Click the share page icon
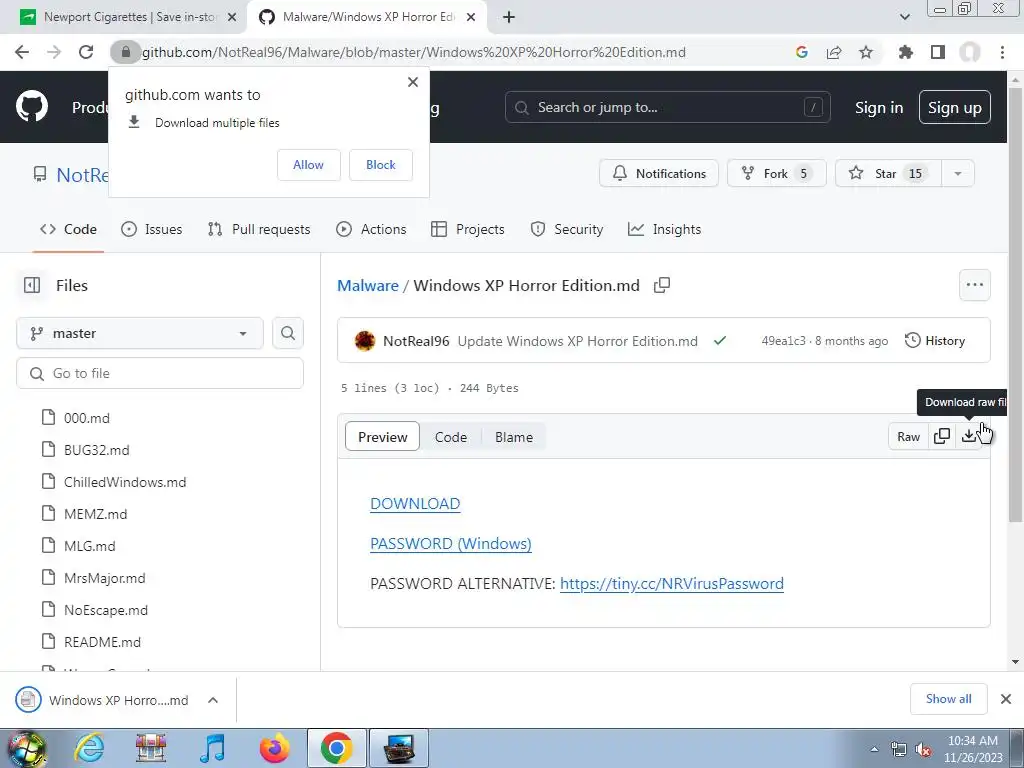 click(x=834, y=52)
